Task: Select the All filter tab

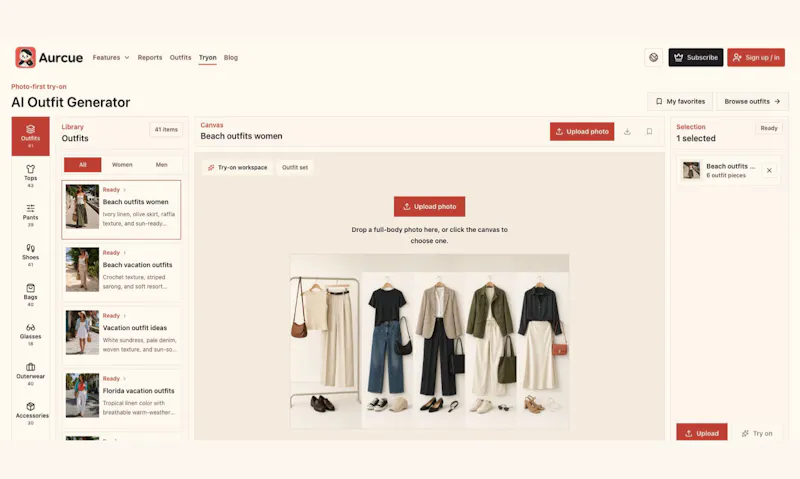Action: click(83, 165)
